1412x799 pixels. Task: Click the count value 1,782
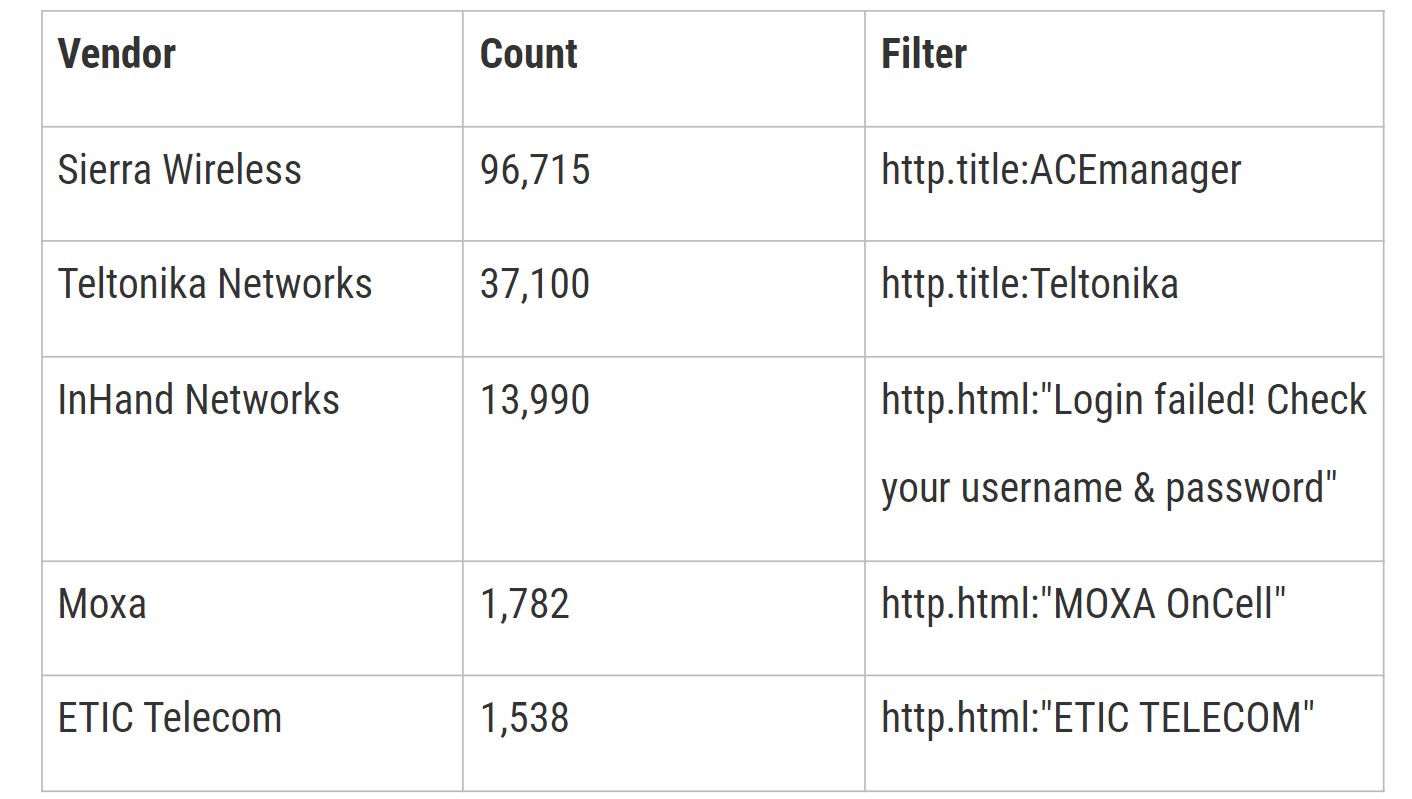(525, 604)
